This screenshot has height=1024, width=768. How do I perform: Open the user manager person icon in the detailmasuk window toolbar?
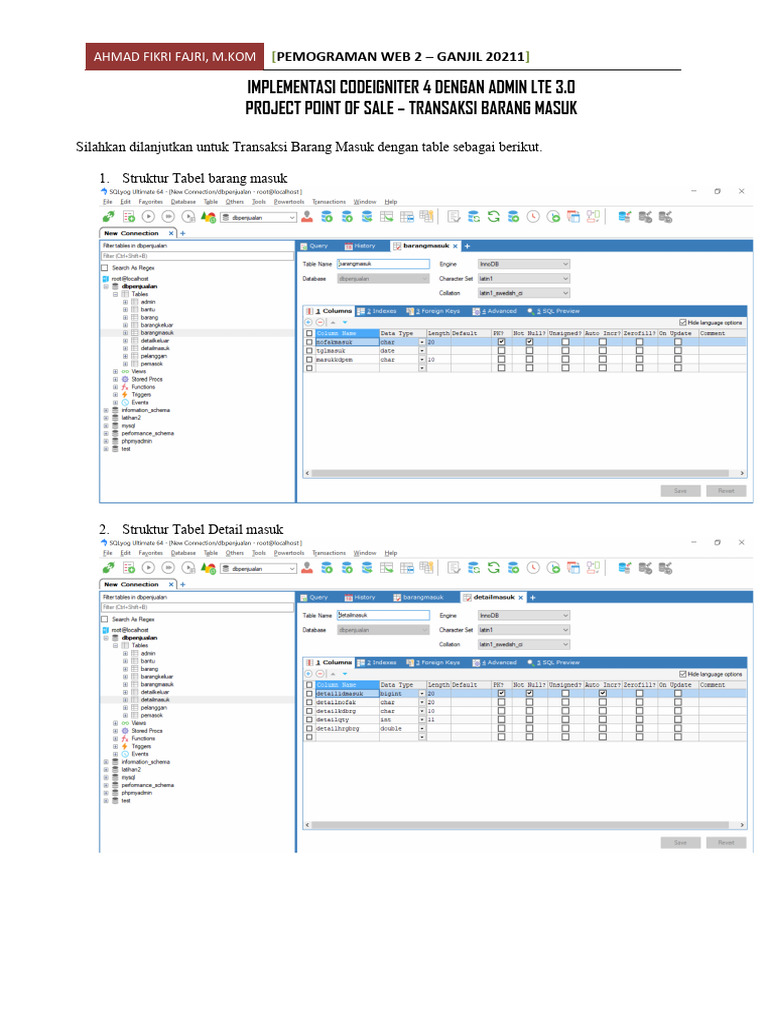point(307,568)
